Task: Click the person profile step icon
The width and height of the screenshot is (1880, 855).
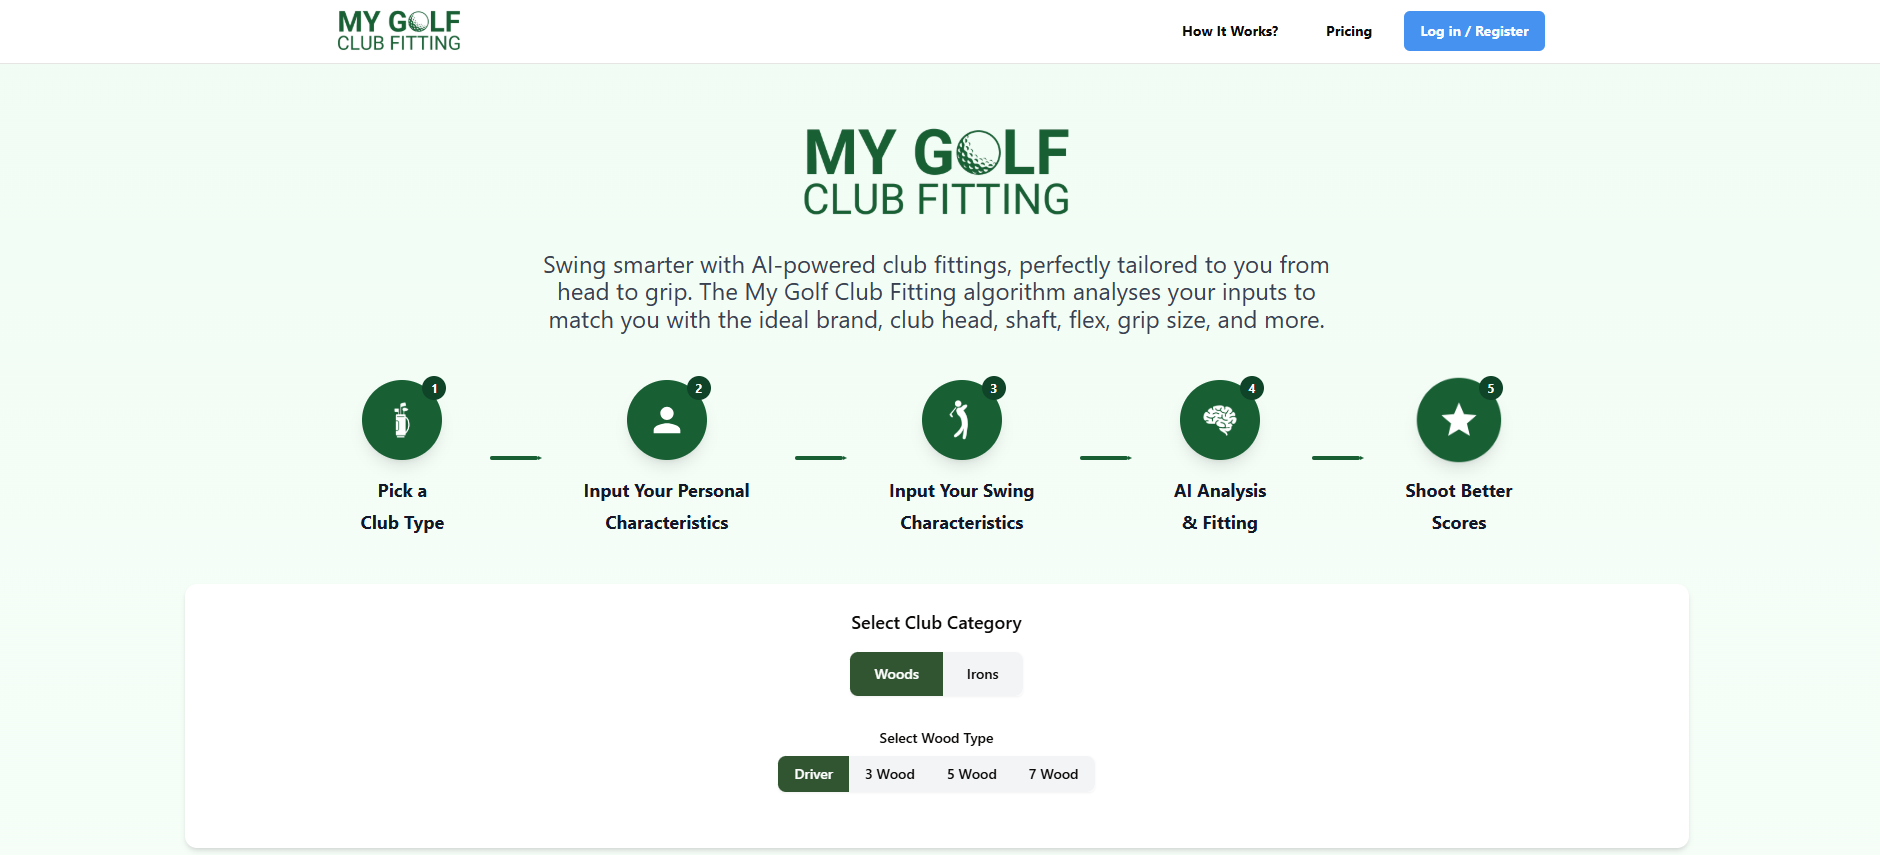Action: click(667, 420)
